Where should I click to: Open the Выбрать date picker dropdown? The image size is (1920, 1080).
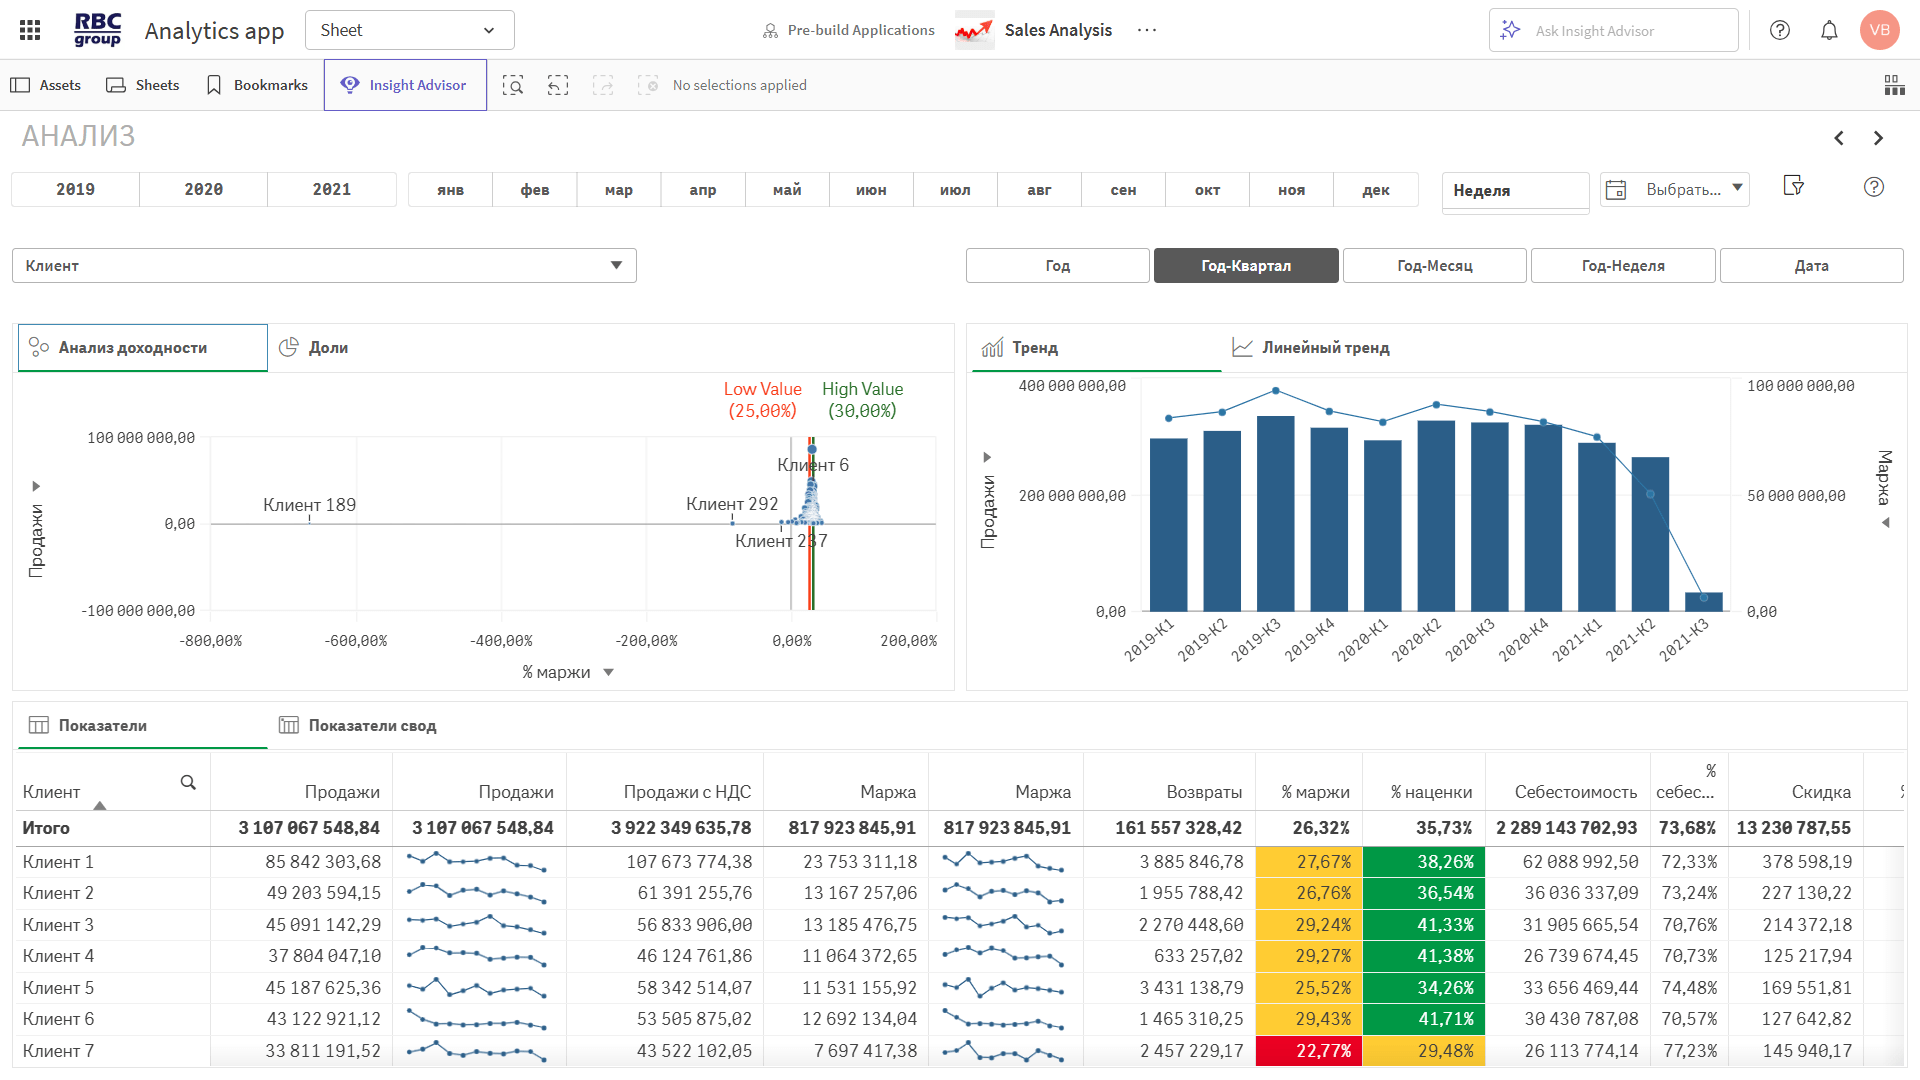(1675, 189)
